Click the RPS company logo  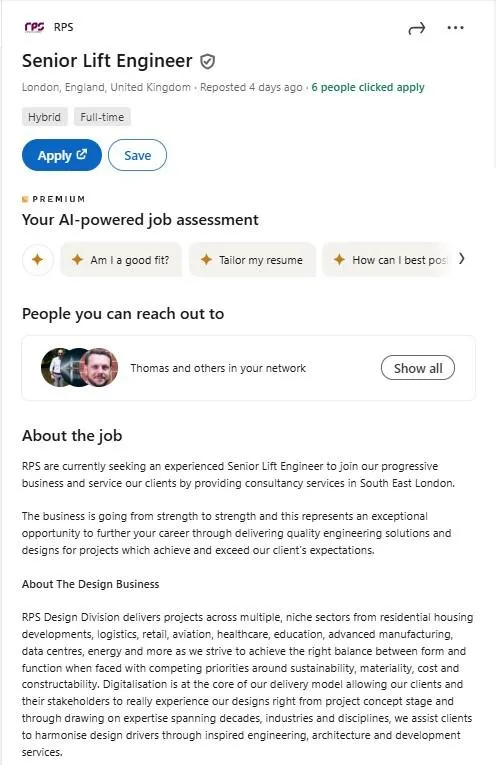pyautogui.click(x=34, y=27)
